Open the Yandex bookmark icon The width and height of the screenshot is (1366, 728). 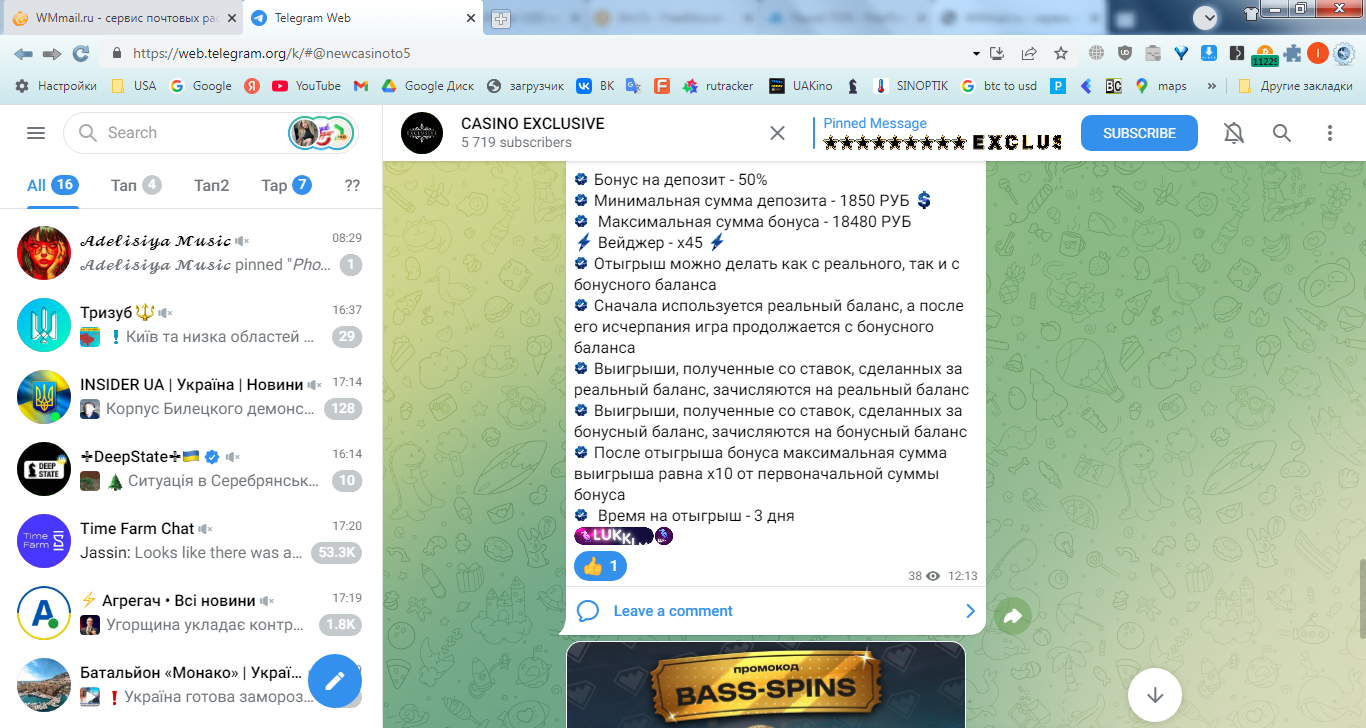point(252,86)
